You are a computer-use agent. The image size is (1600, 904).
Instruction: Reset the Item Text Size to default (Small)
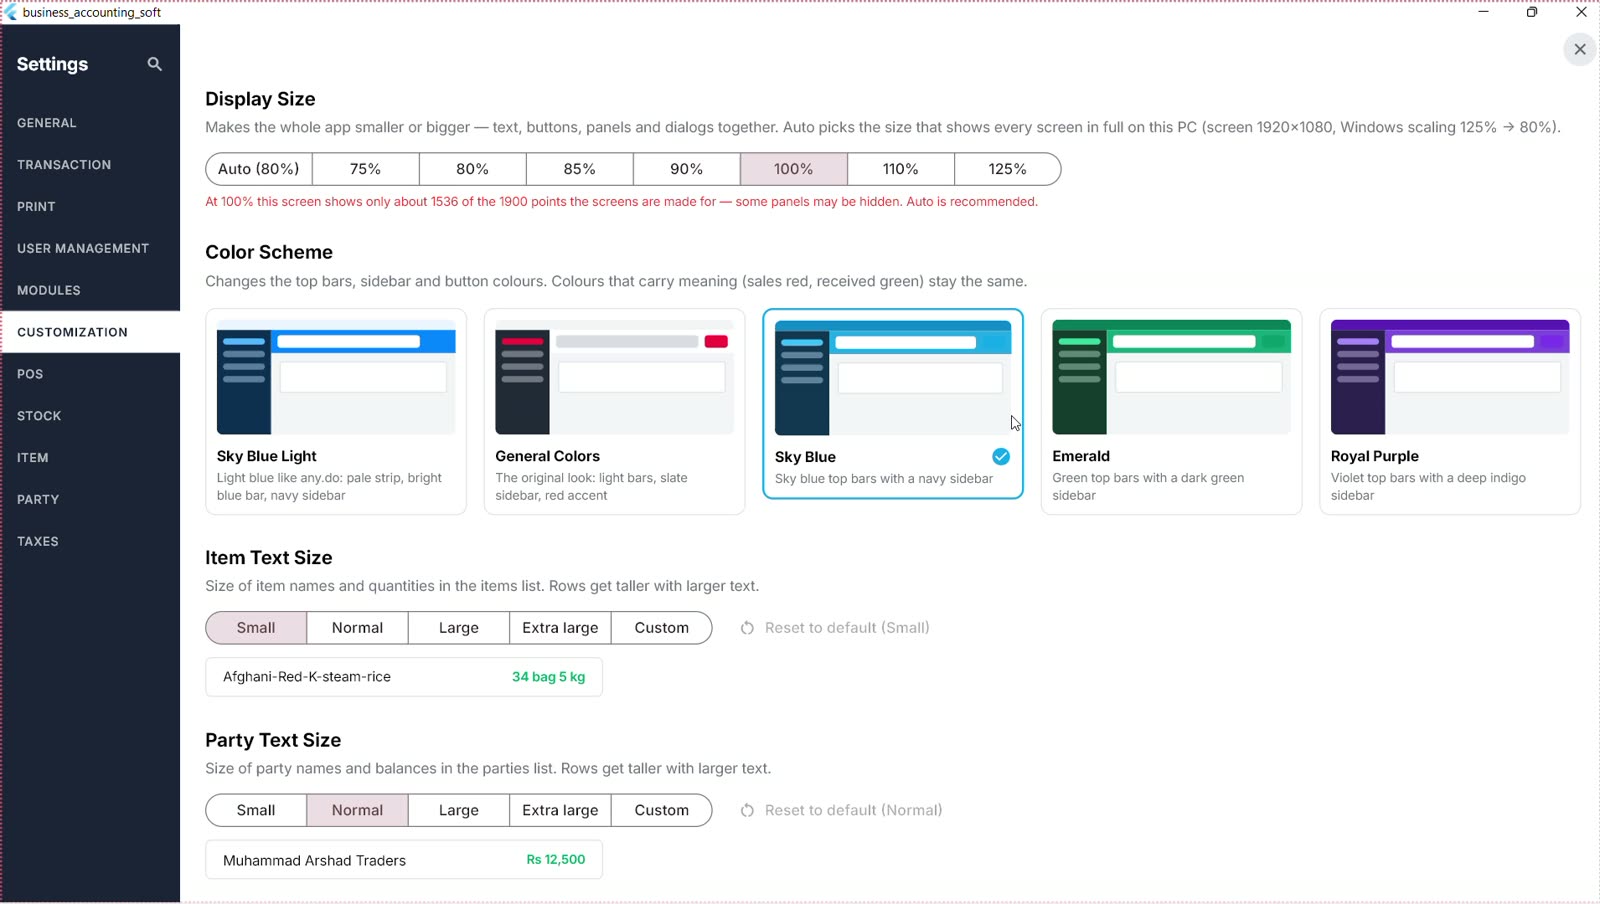(x=835, y=628)
